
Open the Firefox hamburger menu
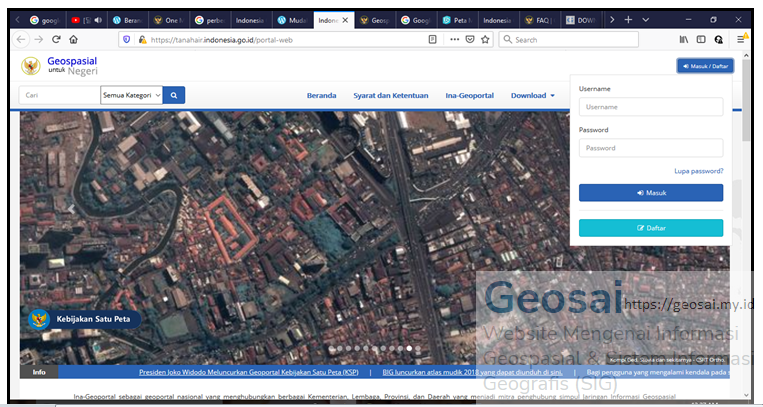pyautogui.click(x=741, y=39)
